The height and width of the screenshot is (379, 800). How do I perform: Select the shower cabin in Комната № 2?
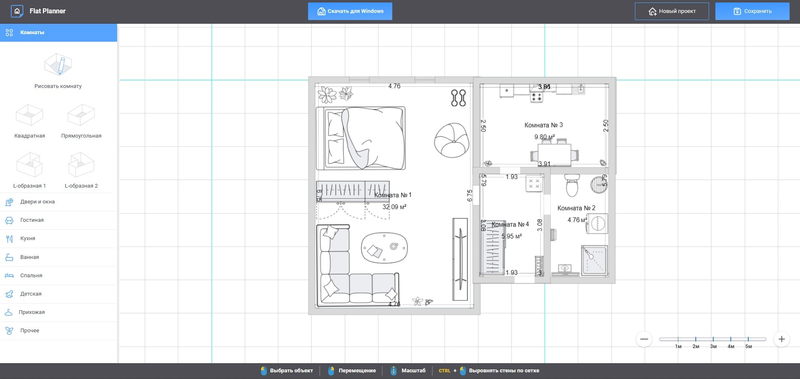(594, 261)
